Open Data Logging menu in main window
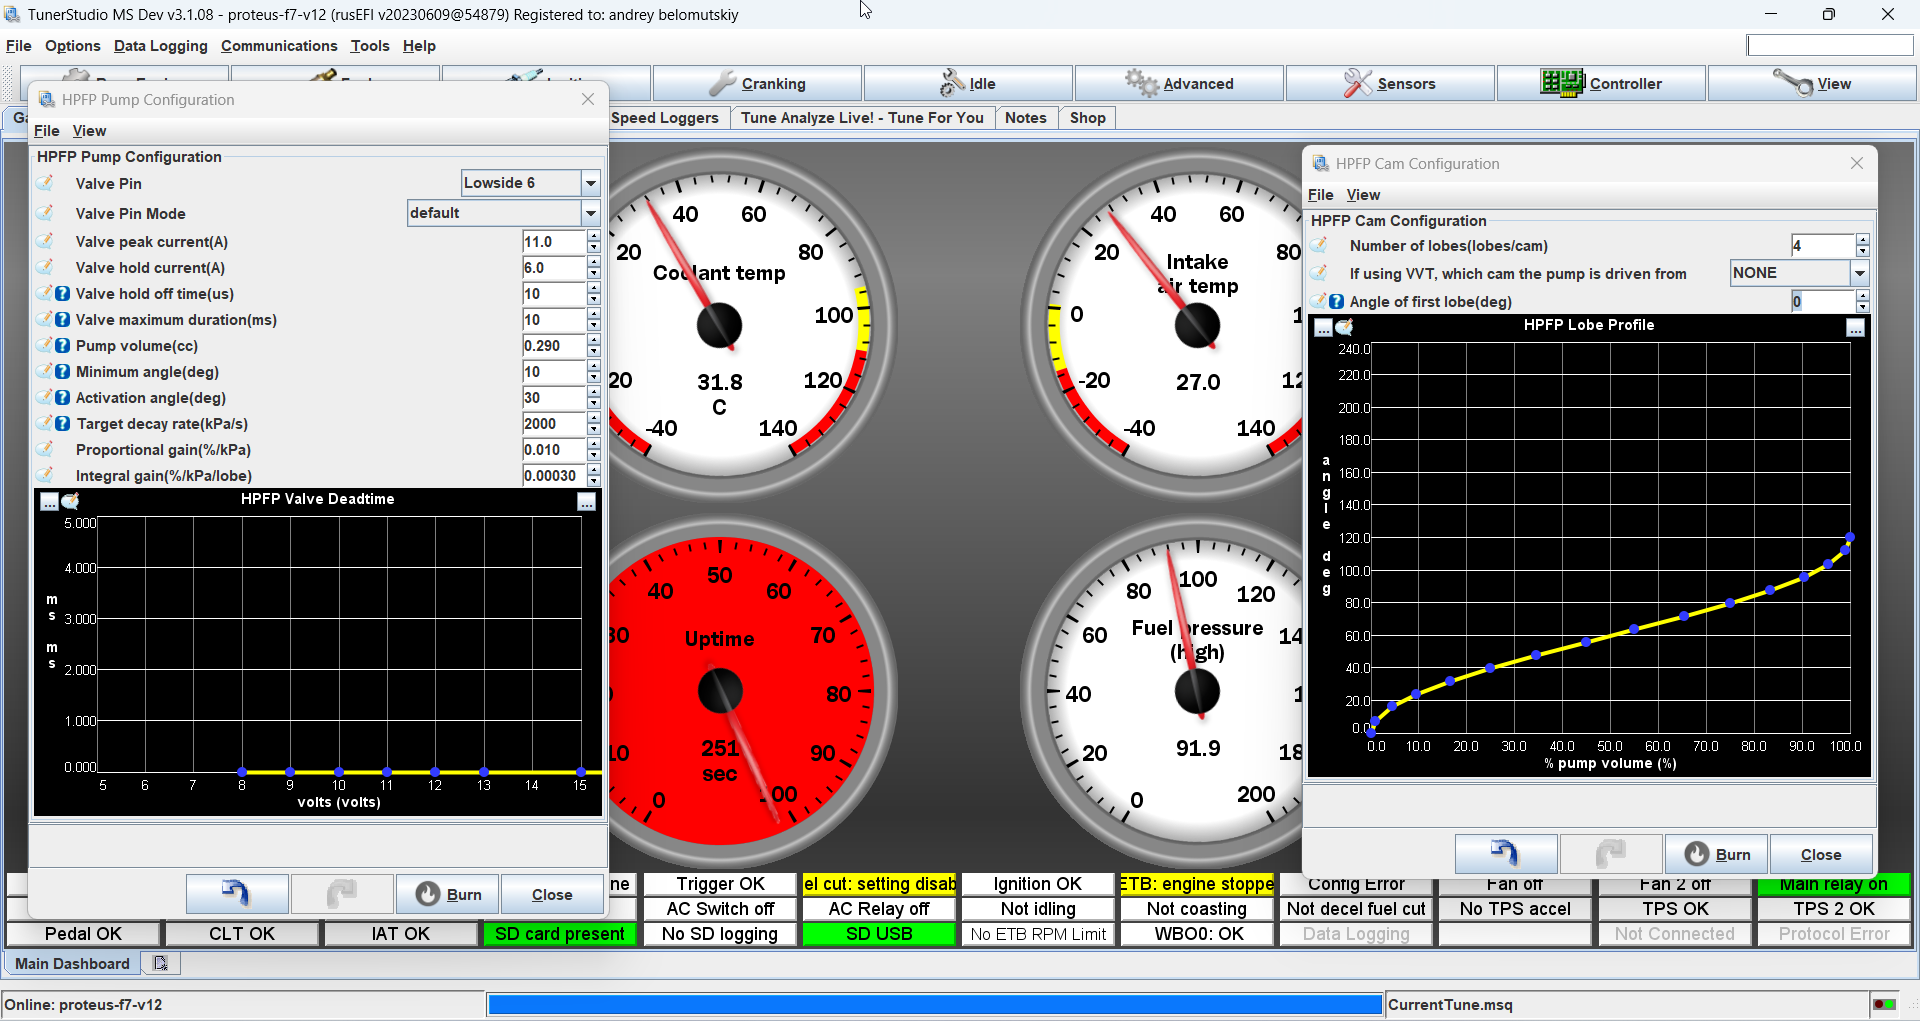This screenshot has width=1920, height=1021. point(161,46)
